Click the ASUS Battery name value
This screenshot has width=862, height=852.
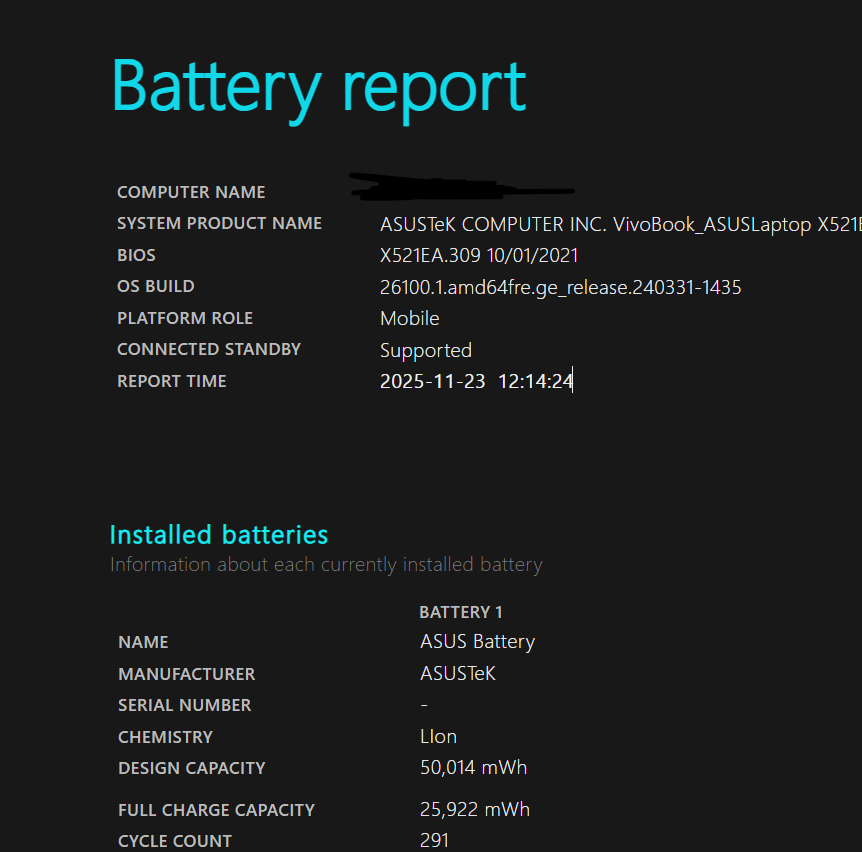click(x=477, y=642)
